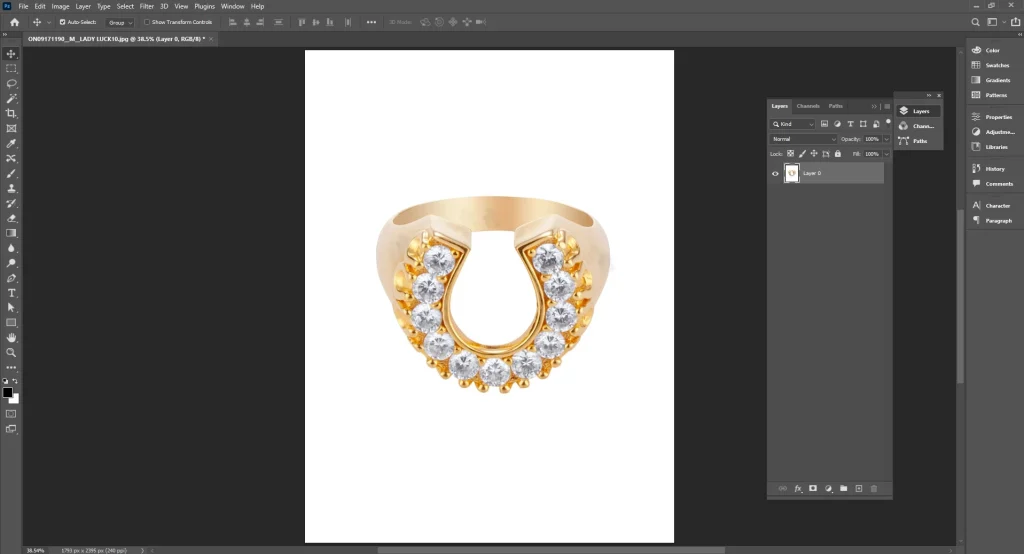Select the Crop tool in toolbar

click(x=12, y=114)
